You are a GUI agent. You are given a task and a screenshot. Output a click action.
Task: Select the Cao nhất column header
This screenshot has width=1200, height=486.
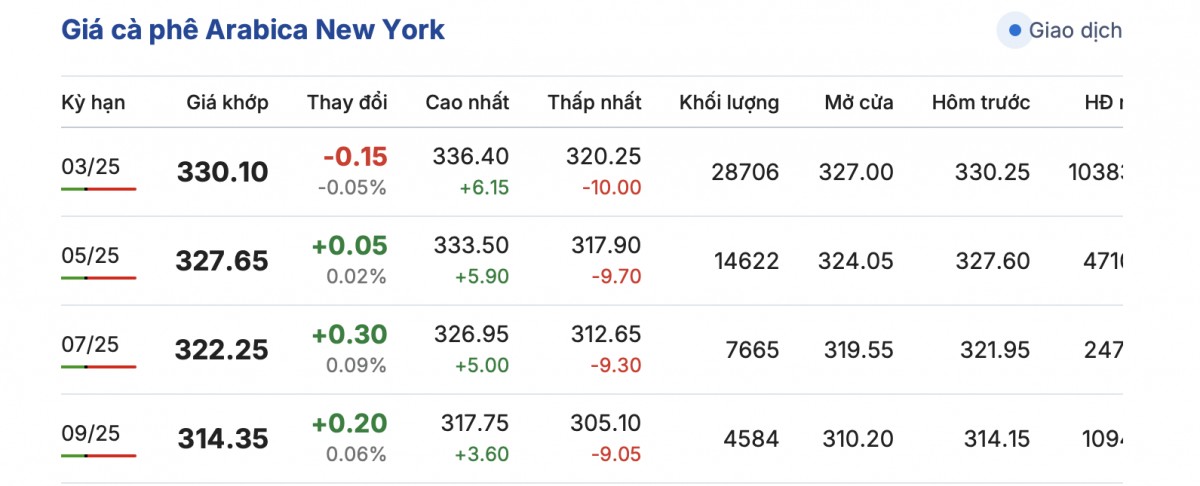(x=467, y=102)
